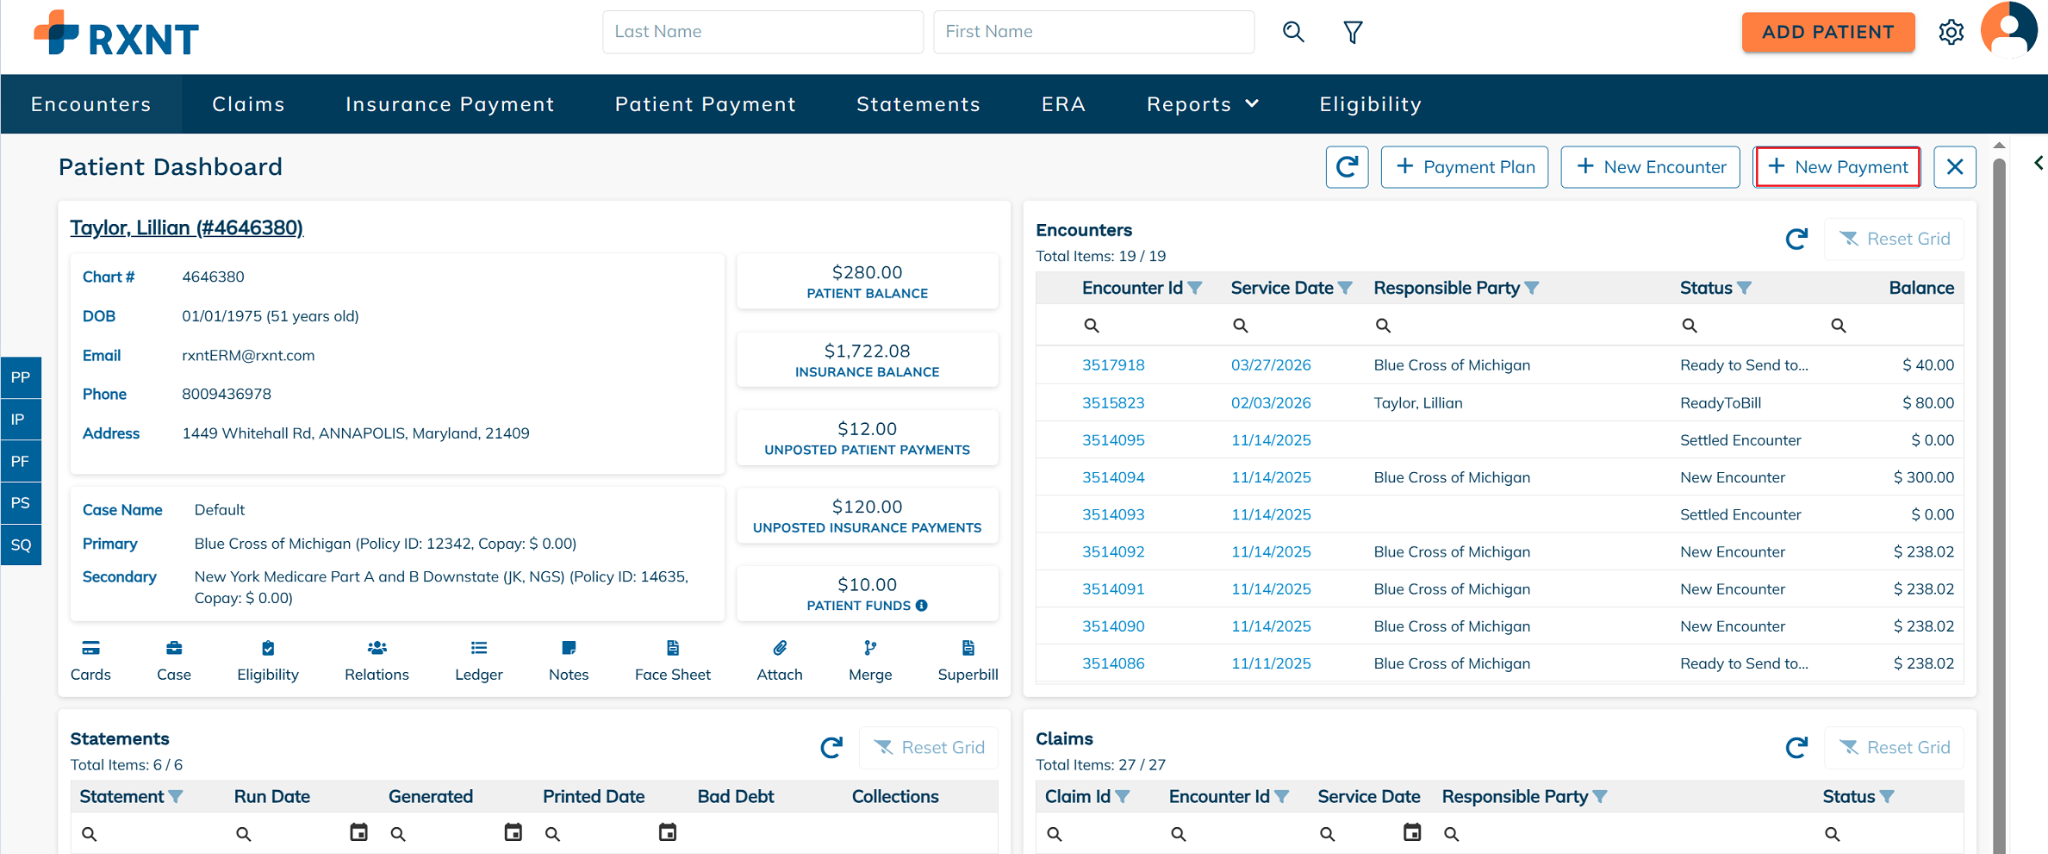This screenshot has height=854, width=2048.
Task: Open the Face Sheet document
Action: tap(672, 648)
